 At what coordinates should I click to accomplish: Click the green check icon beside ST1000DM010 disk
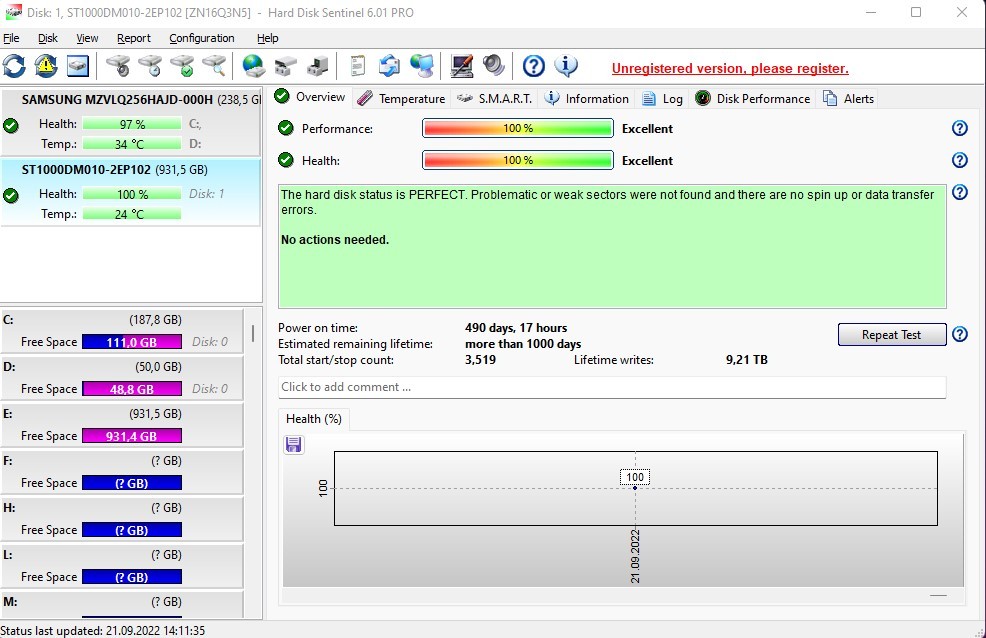[x=11, y=195]
